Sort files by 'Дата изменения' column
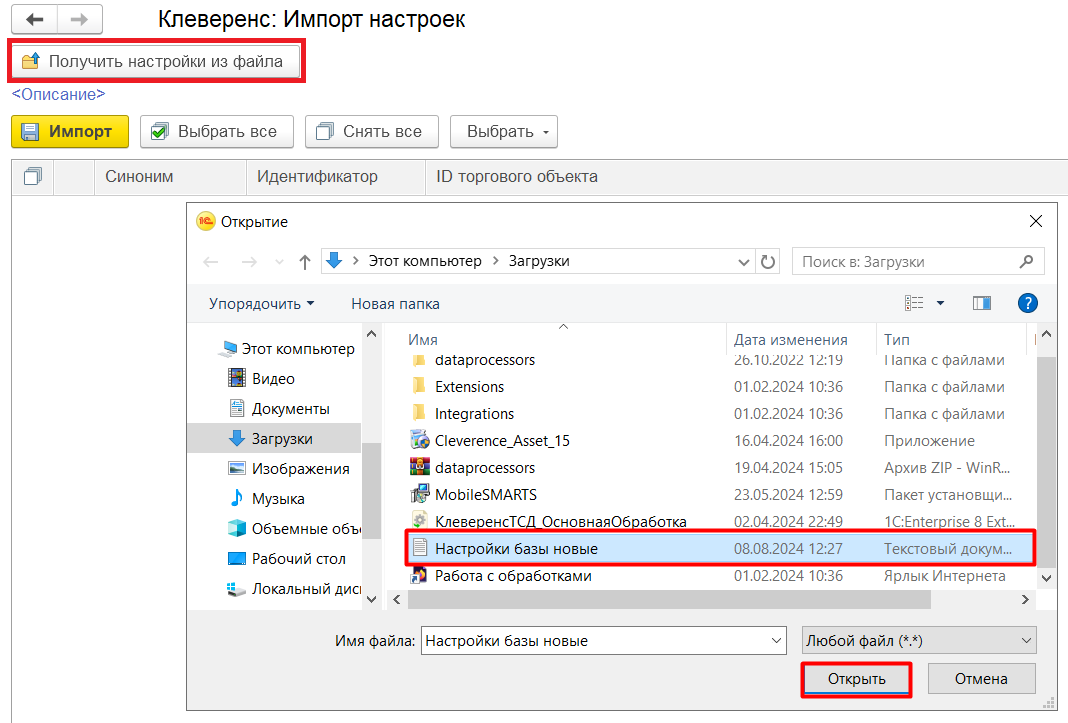 point(790,339)
